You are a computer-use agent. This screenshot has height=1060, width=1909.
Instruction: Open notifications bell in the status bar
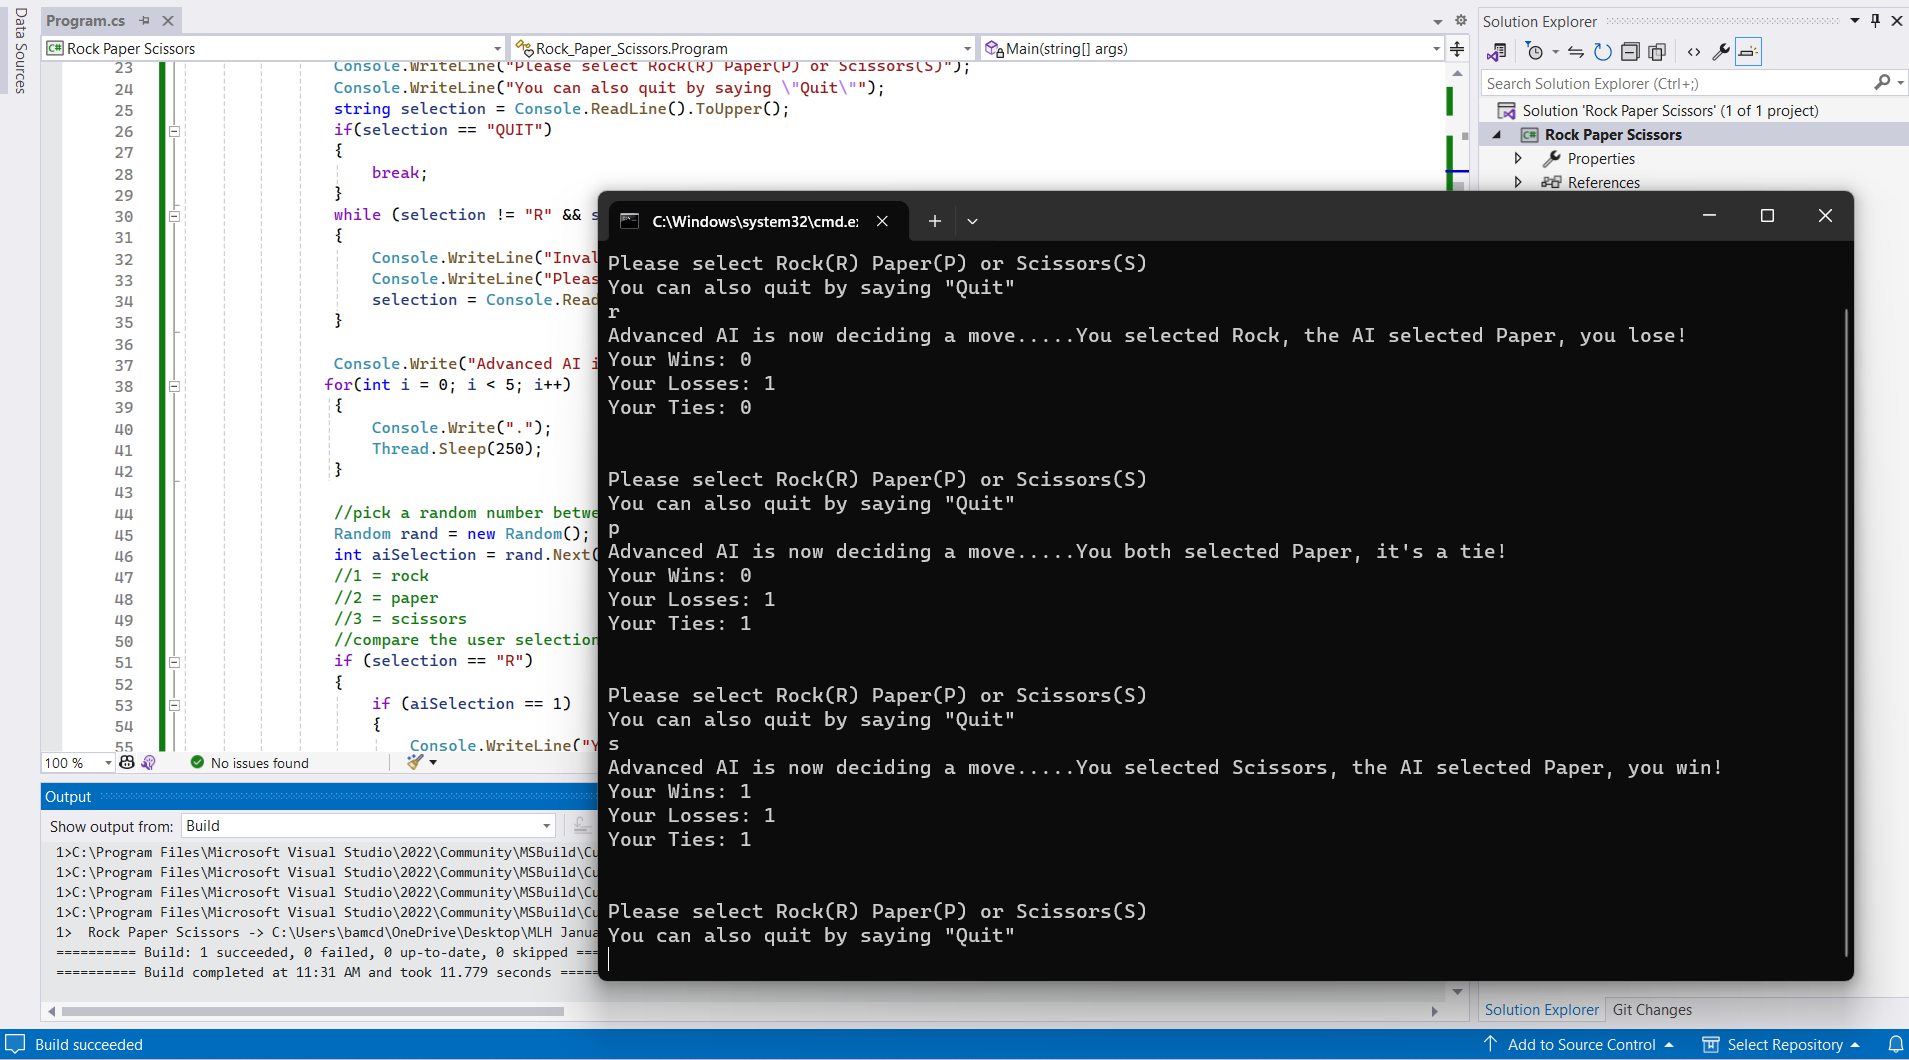[x=1895, y=1044]
